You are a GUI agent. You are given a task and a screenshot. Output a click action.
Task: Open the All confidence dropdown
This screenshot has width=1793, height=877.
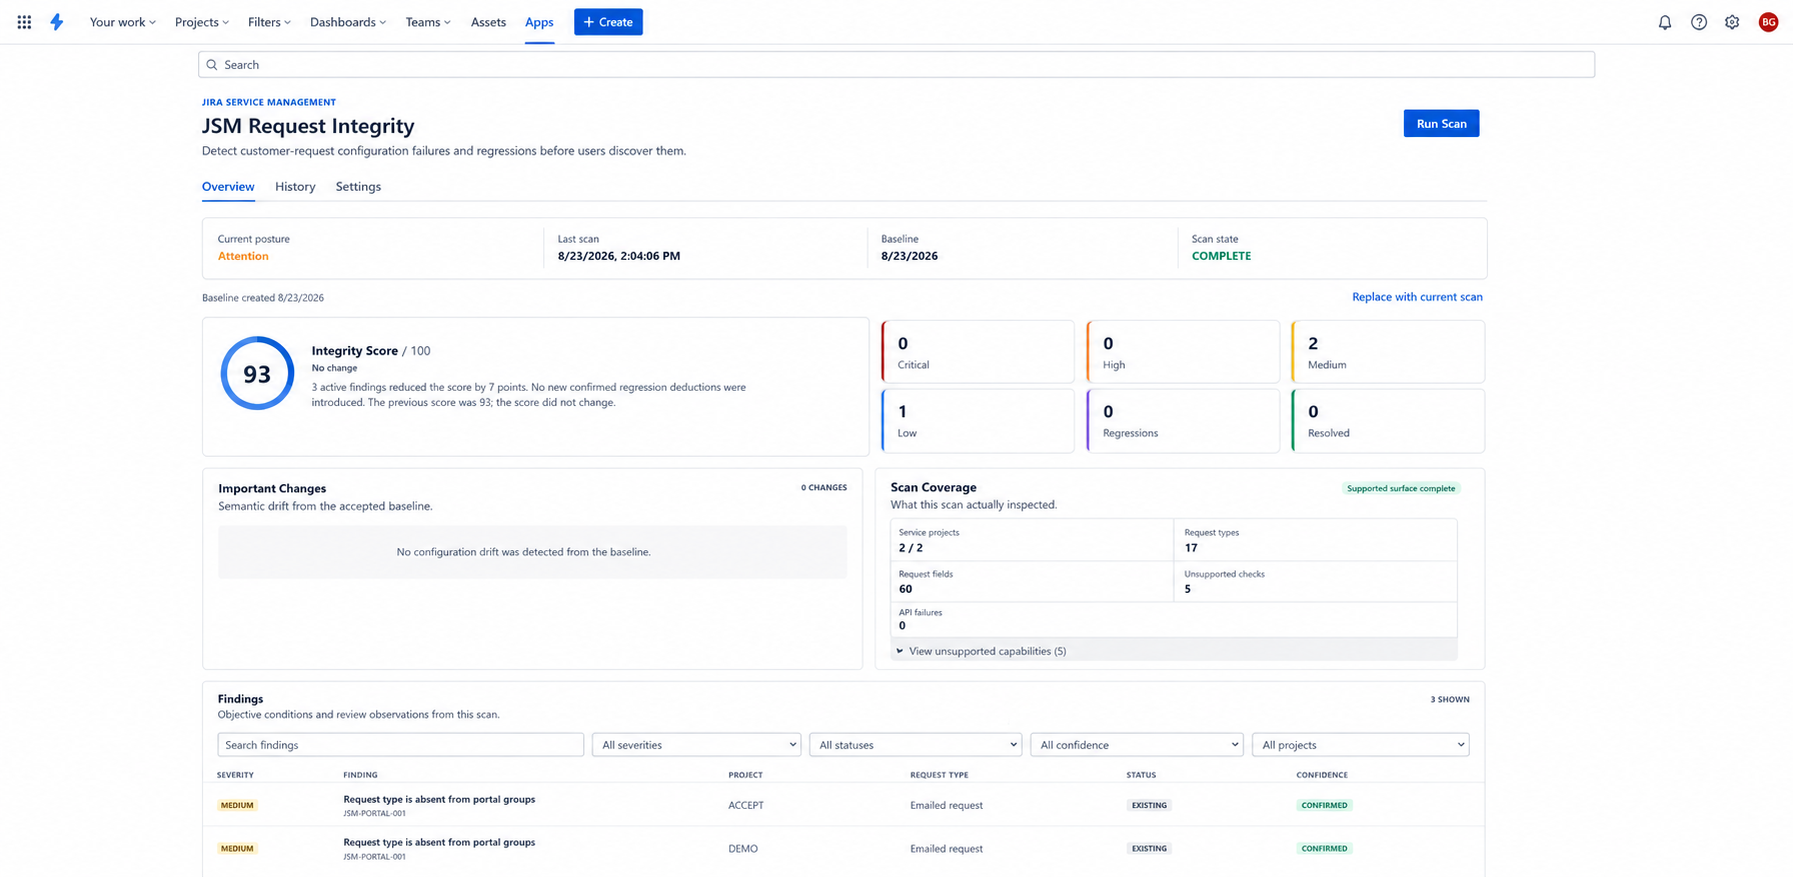pyautogui.click(x=1136, y=745)
